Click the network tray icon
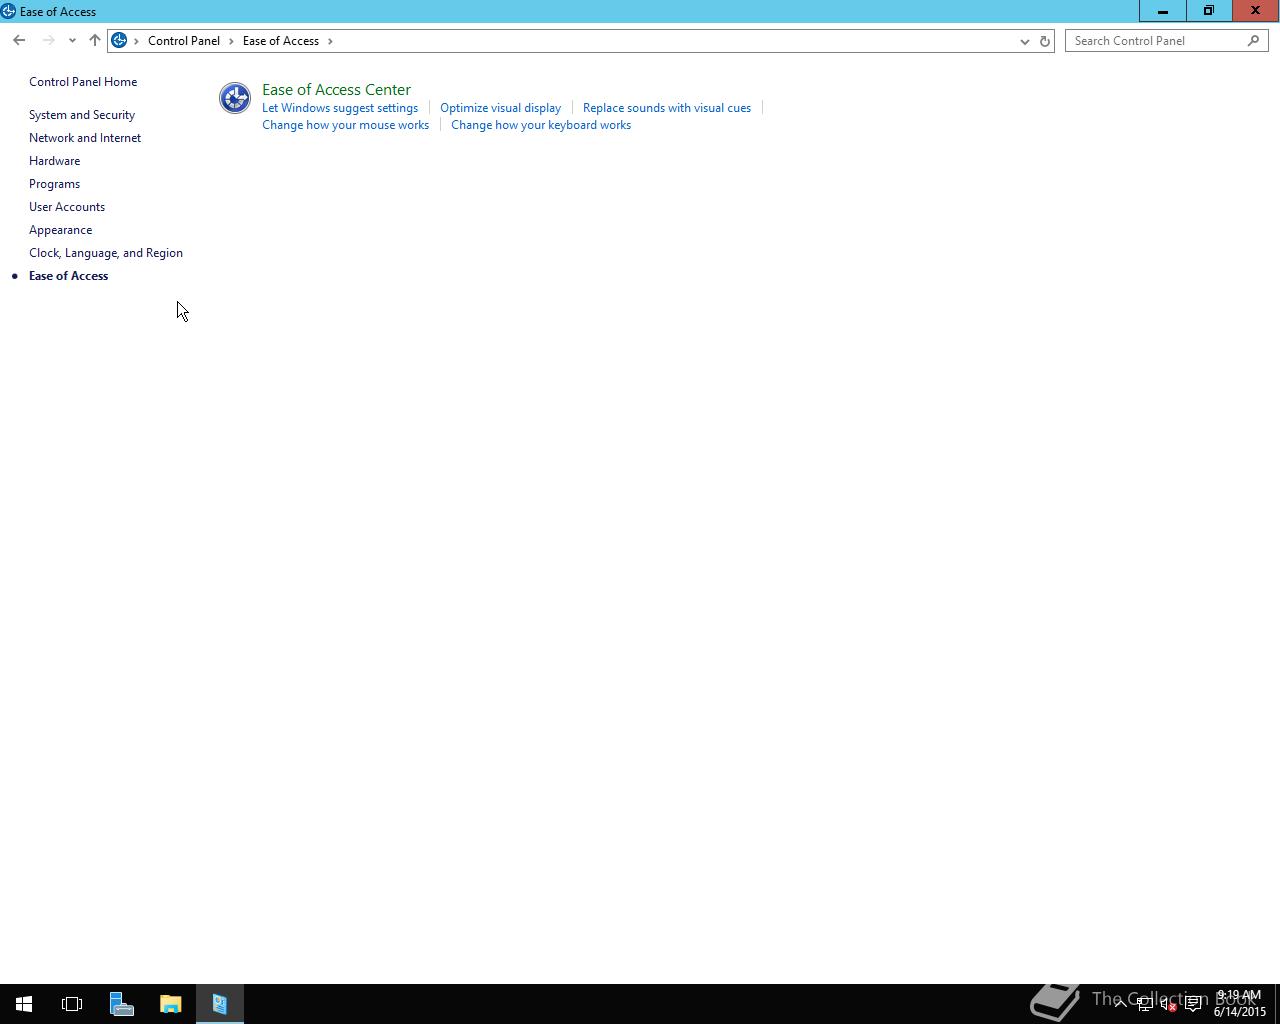 [x=1144, y=1005]
